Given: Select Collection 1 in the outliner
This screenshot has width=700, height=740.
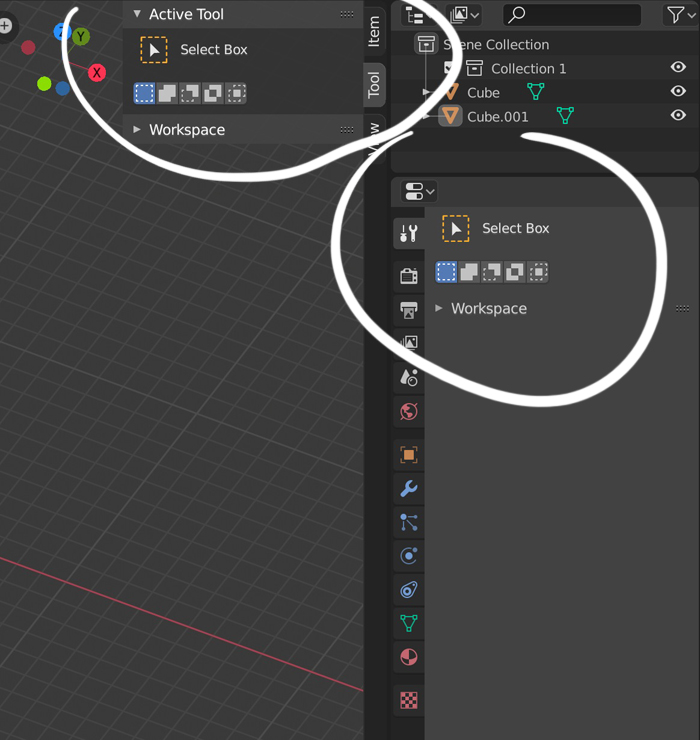Looking at the screenshot, I should [x=528, y=68].
